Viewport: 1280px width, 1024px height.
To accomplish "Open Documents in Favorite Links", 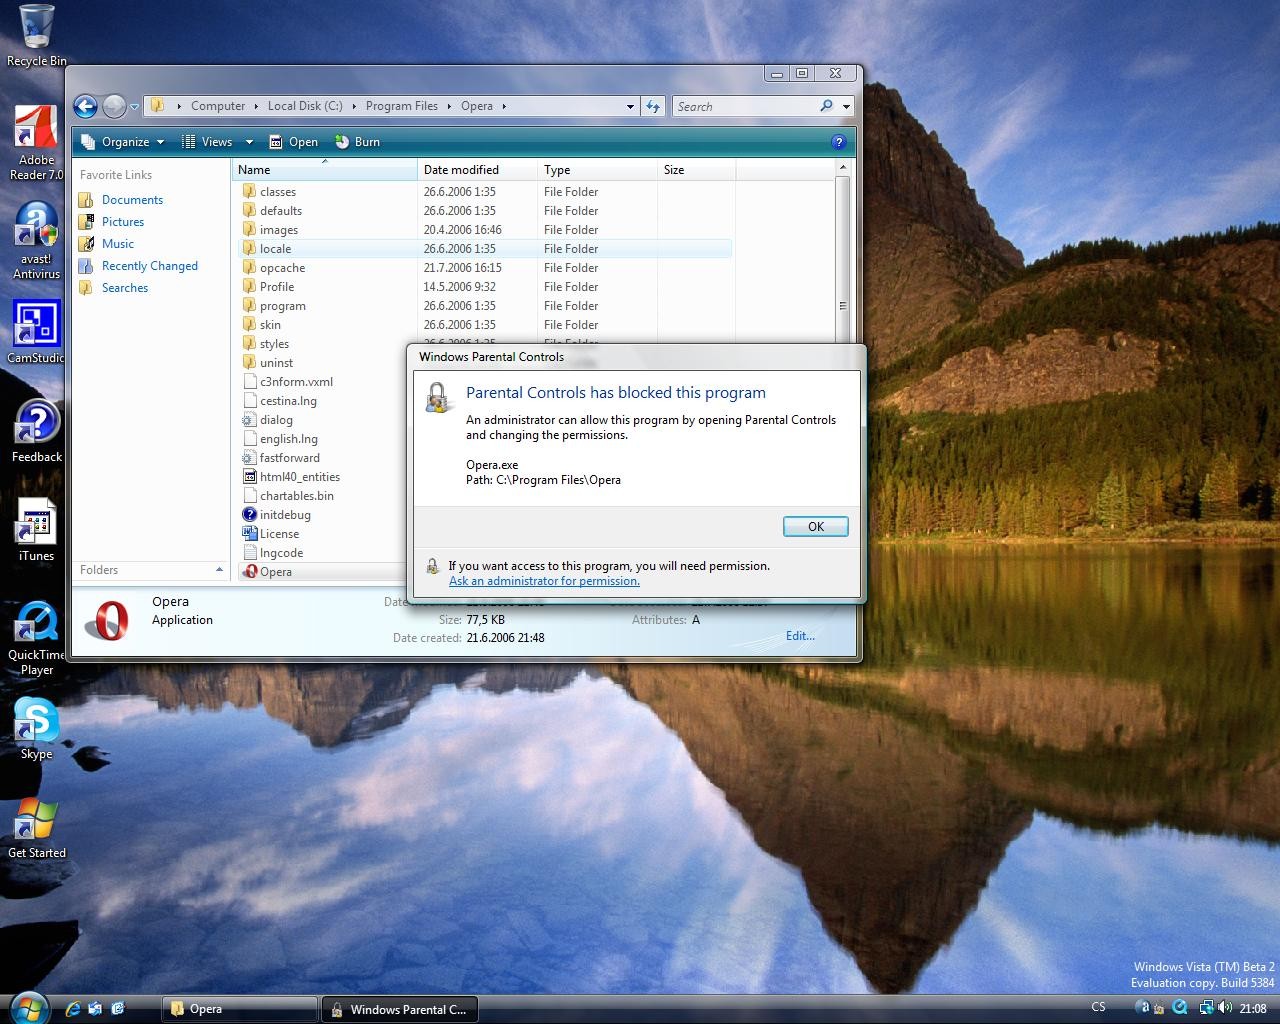I will pyautogui.click(x=132, y=200).
